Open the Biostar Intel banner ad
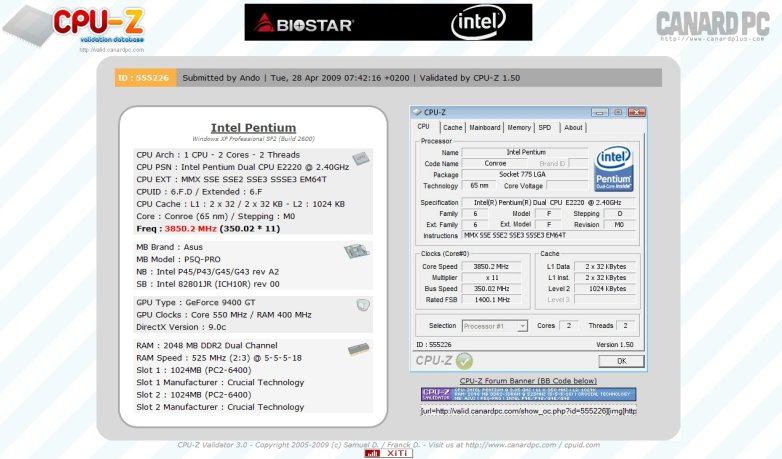The width and height of the screenshot is (782, 459). [388, 22]
